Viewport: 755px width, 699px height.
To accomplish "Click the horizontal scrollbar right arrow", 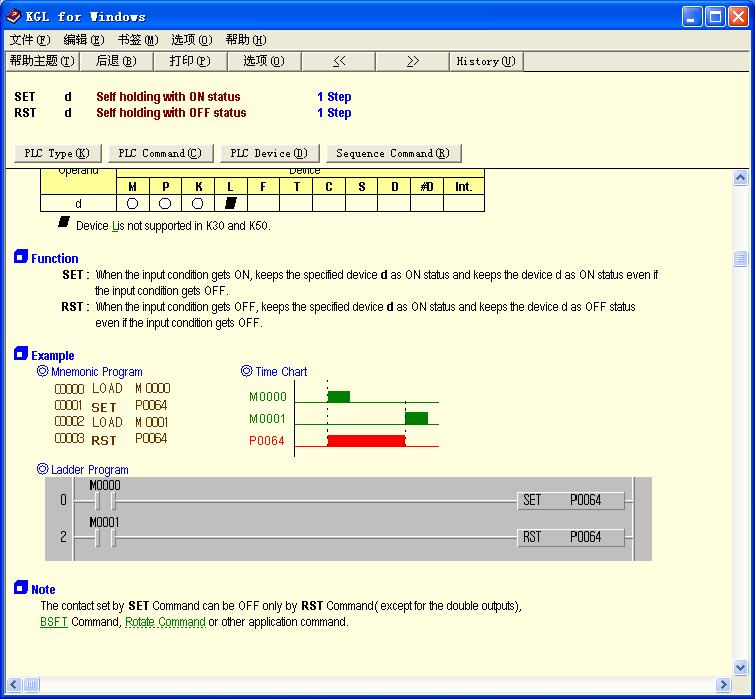I will click(x=723, y=684).
